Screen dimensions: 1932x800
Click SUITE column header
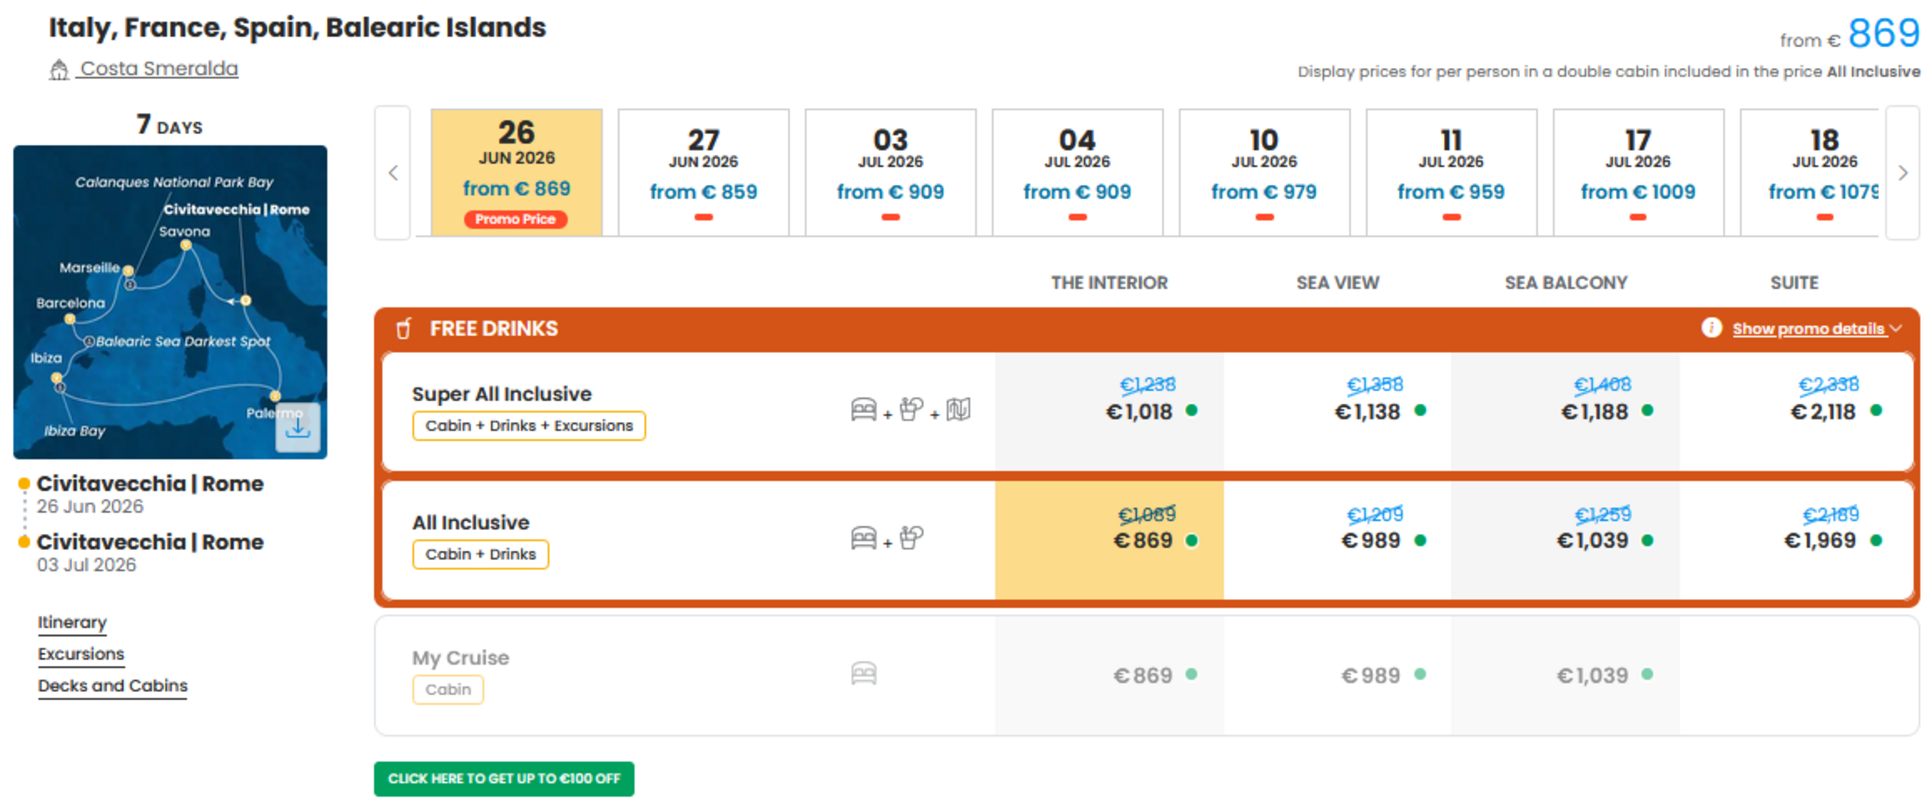[1794, 283]
